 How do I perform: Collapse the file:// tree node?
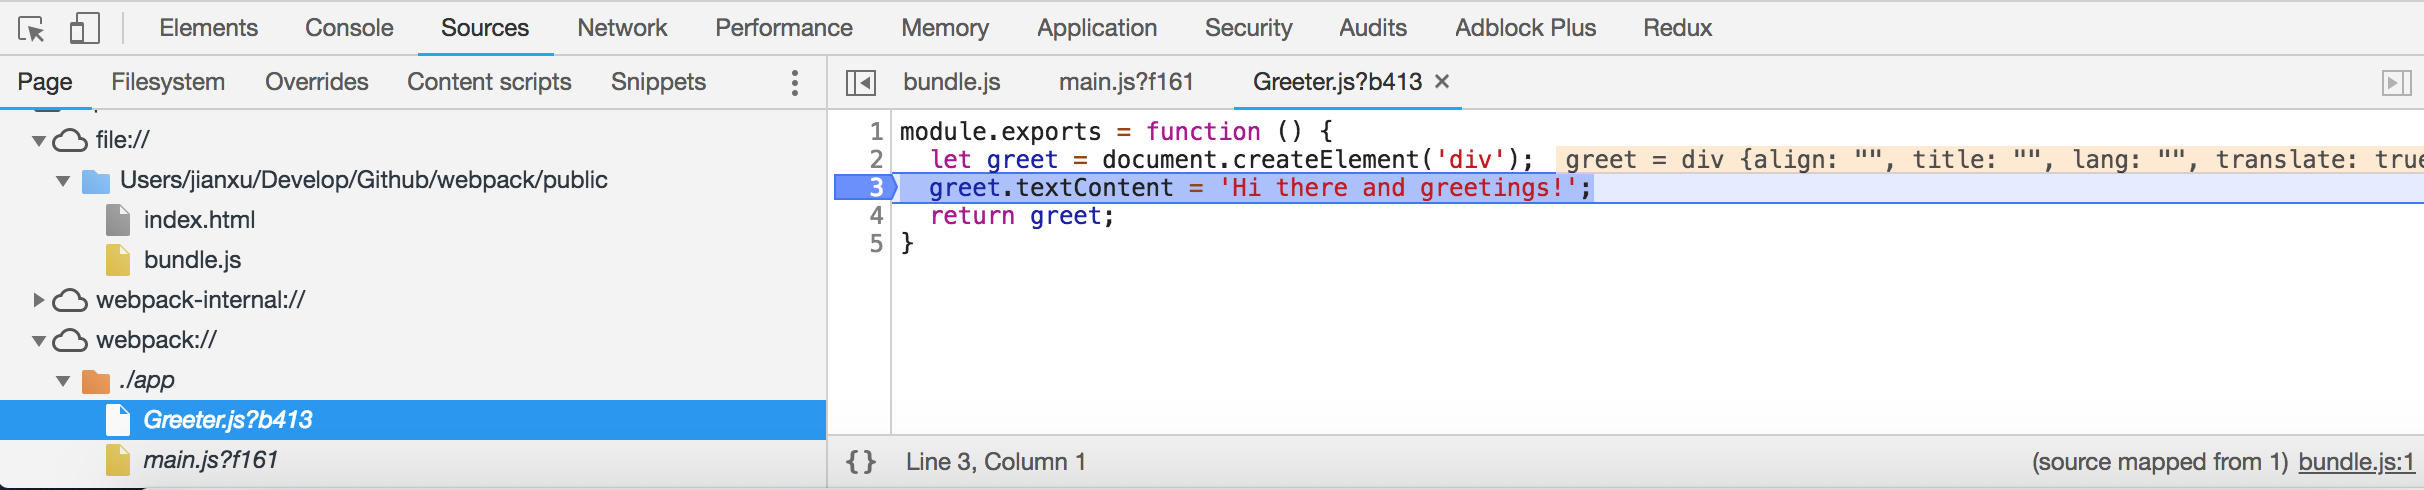pos(39,141)
